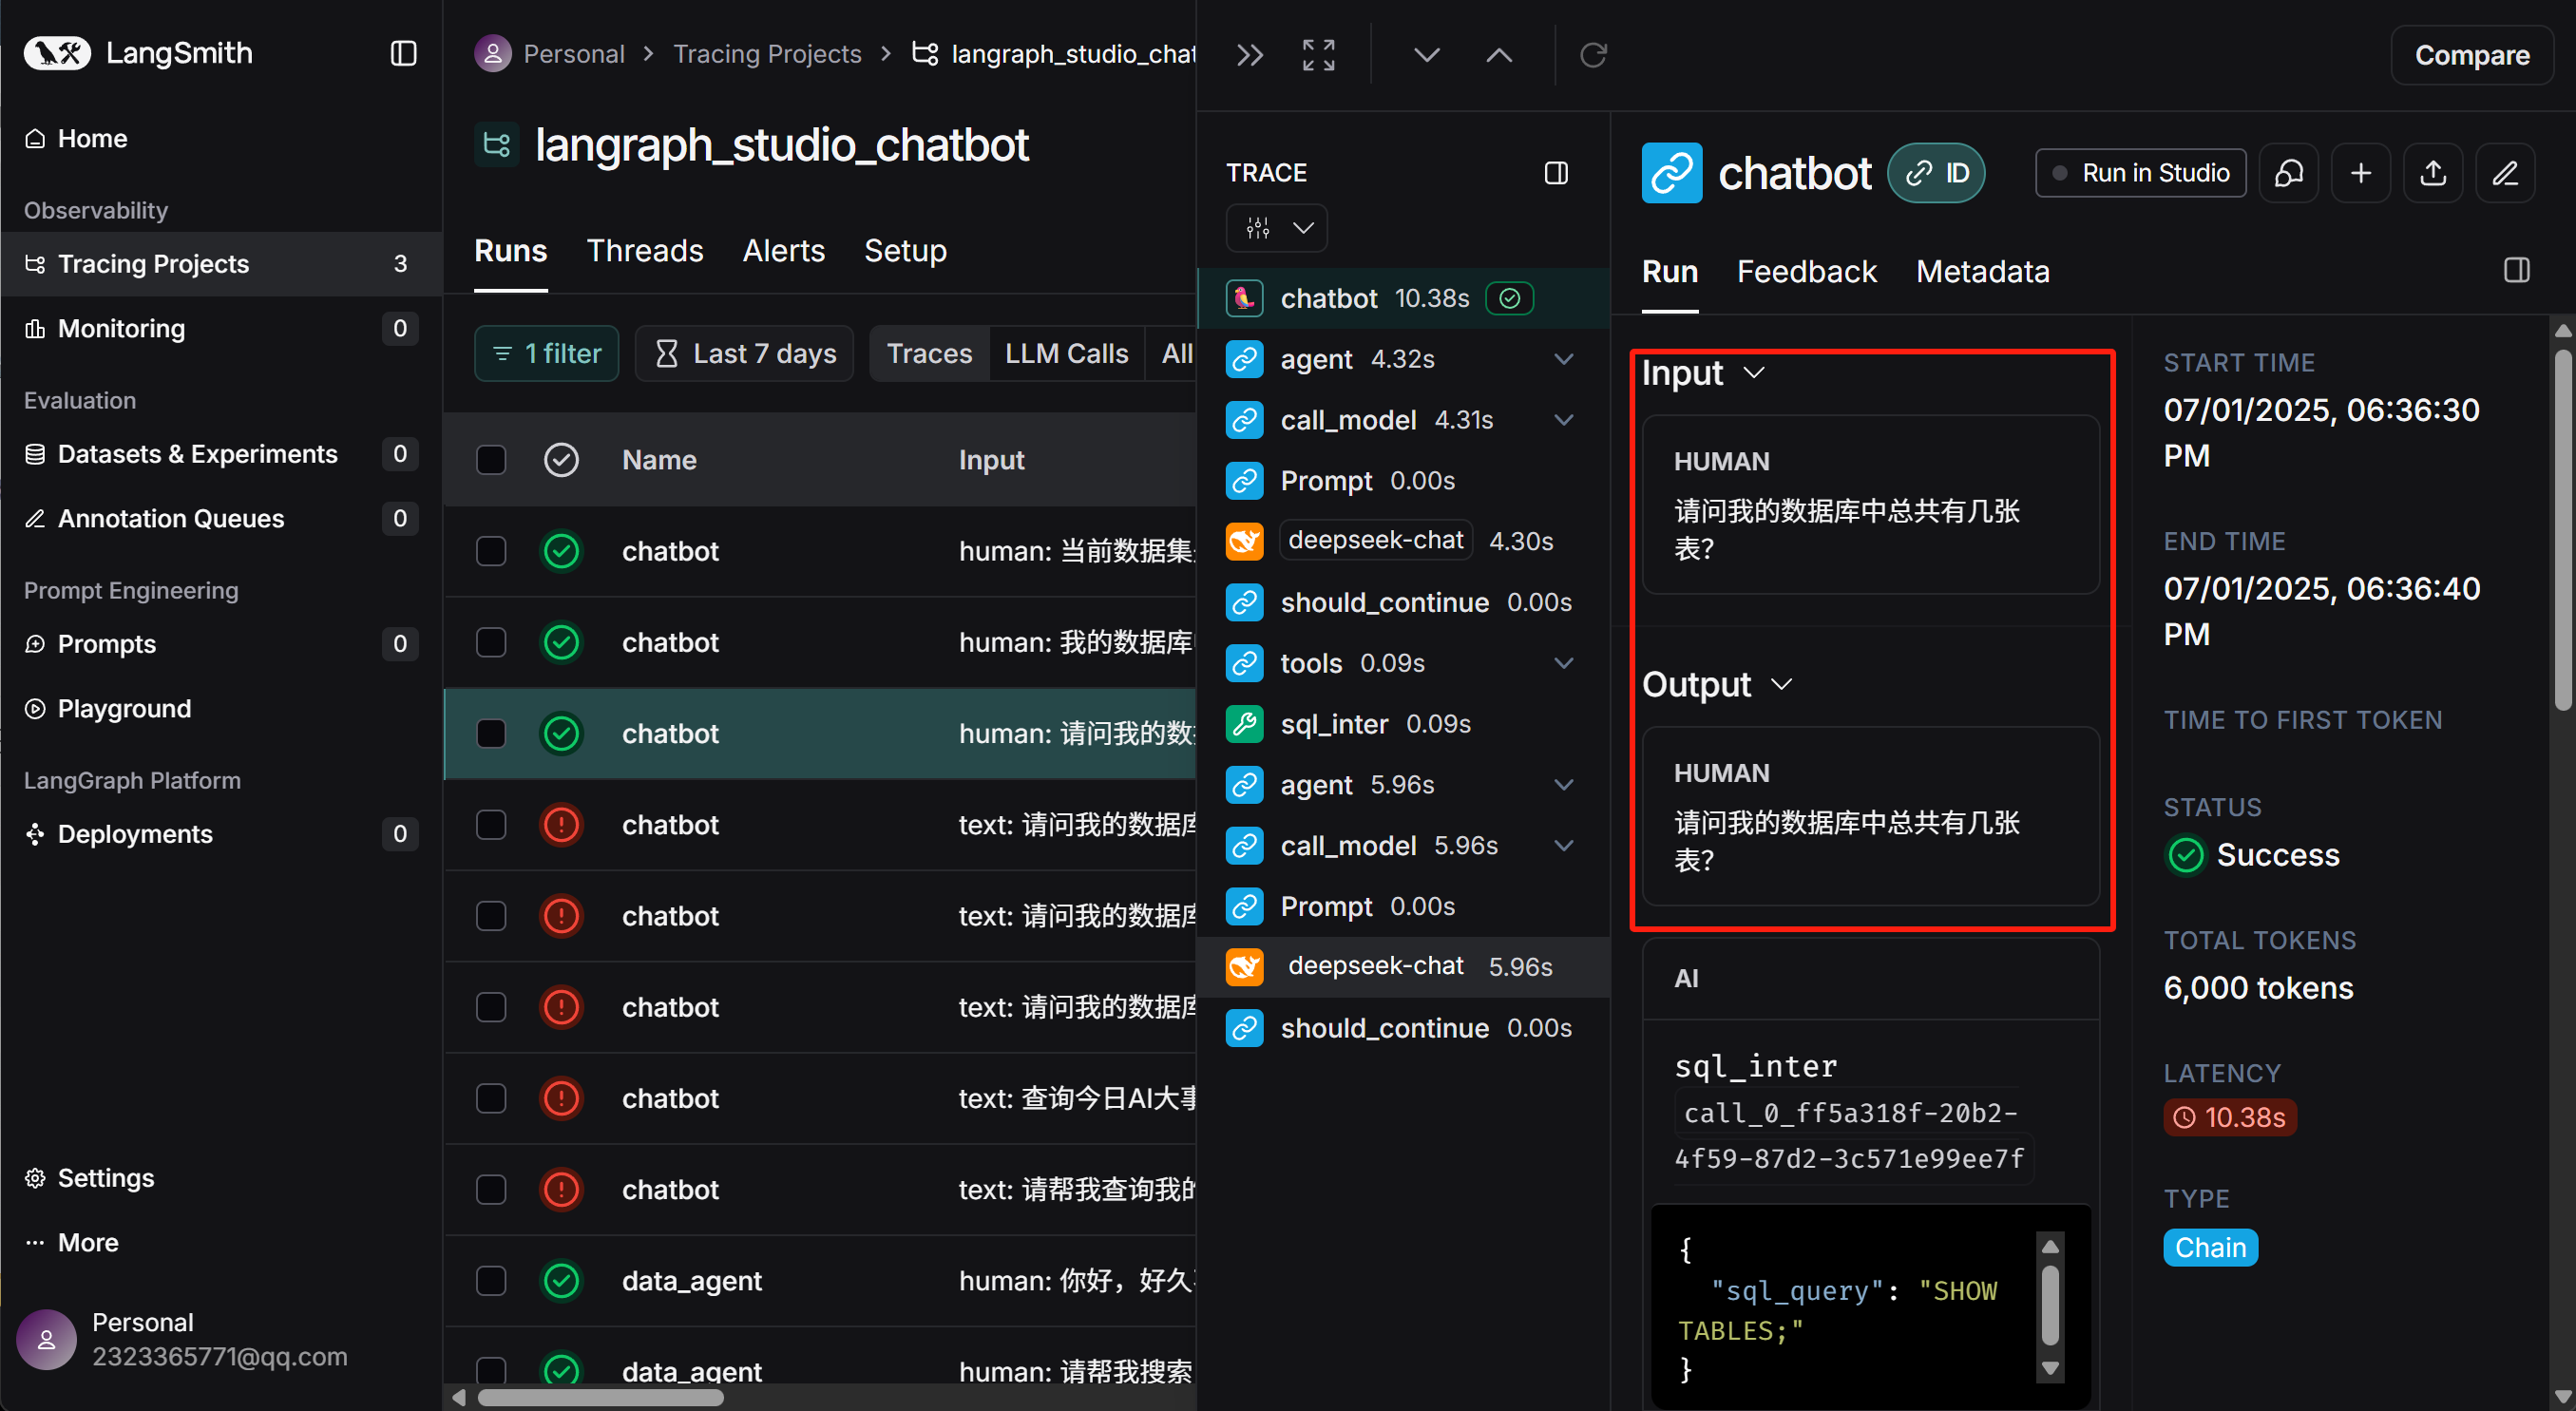Open the 1 filter button
Image resolution: width=2576 pixels, height=1411 pixels.
tap(546, 353)
